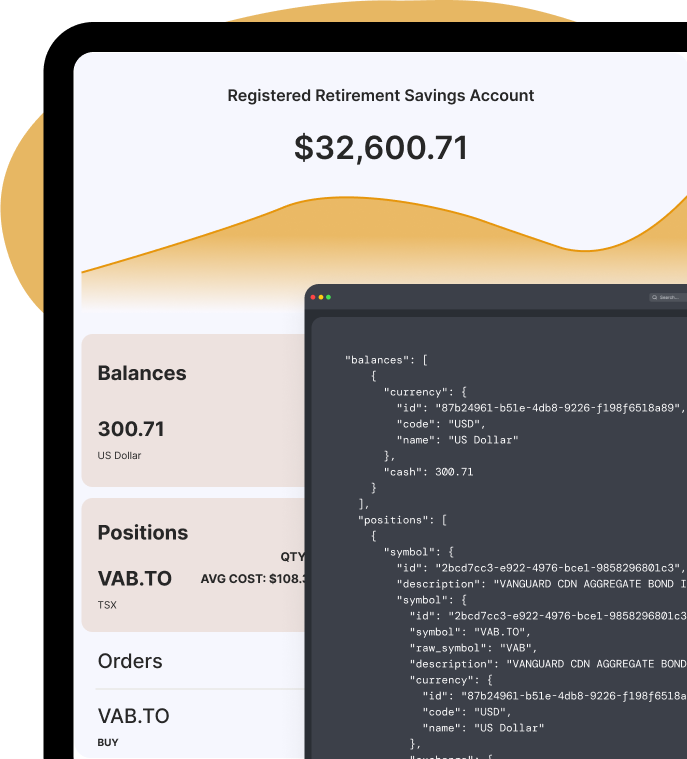Click the BUY label on the VAB.TO order
Image resolution: width=687 pixels, height=759 pixels.
pos(108,743)
